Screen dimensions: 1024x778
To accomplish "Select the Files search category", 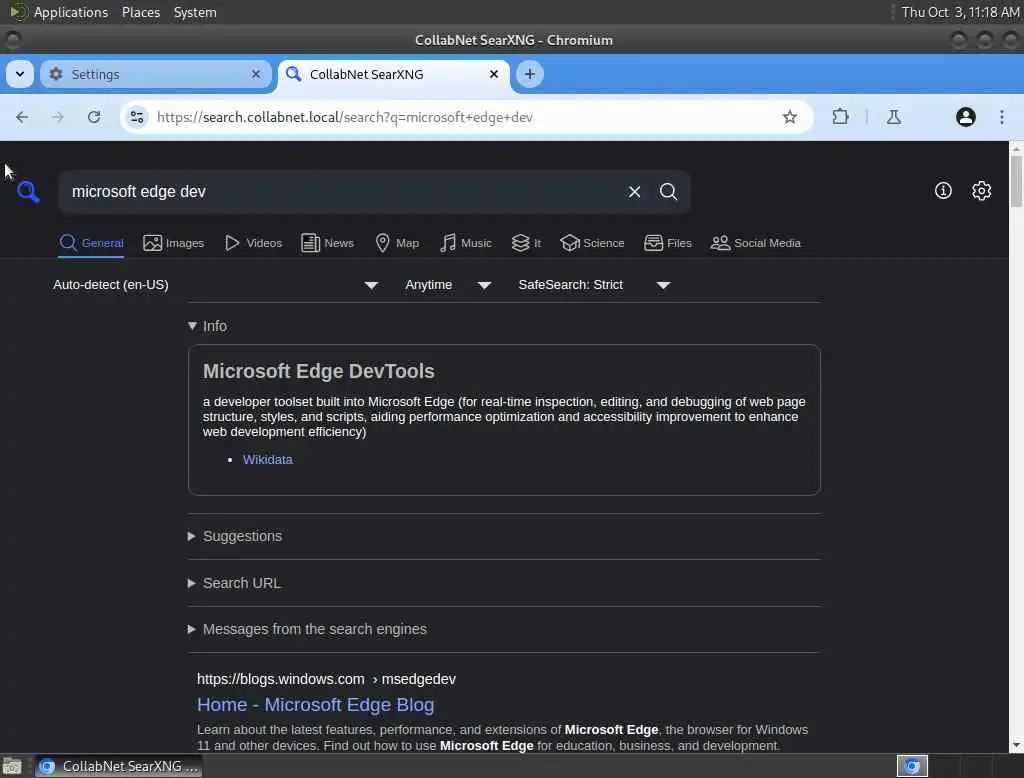I will coord(667,243).
